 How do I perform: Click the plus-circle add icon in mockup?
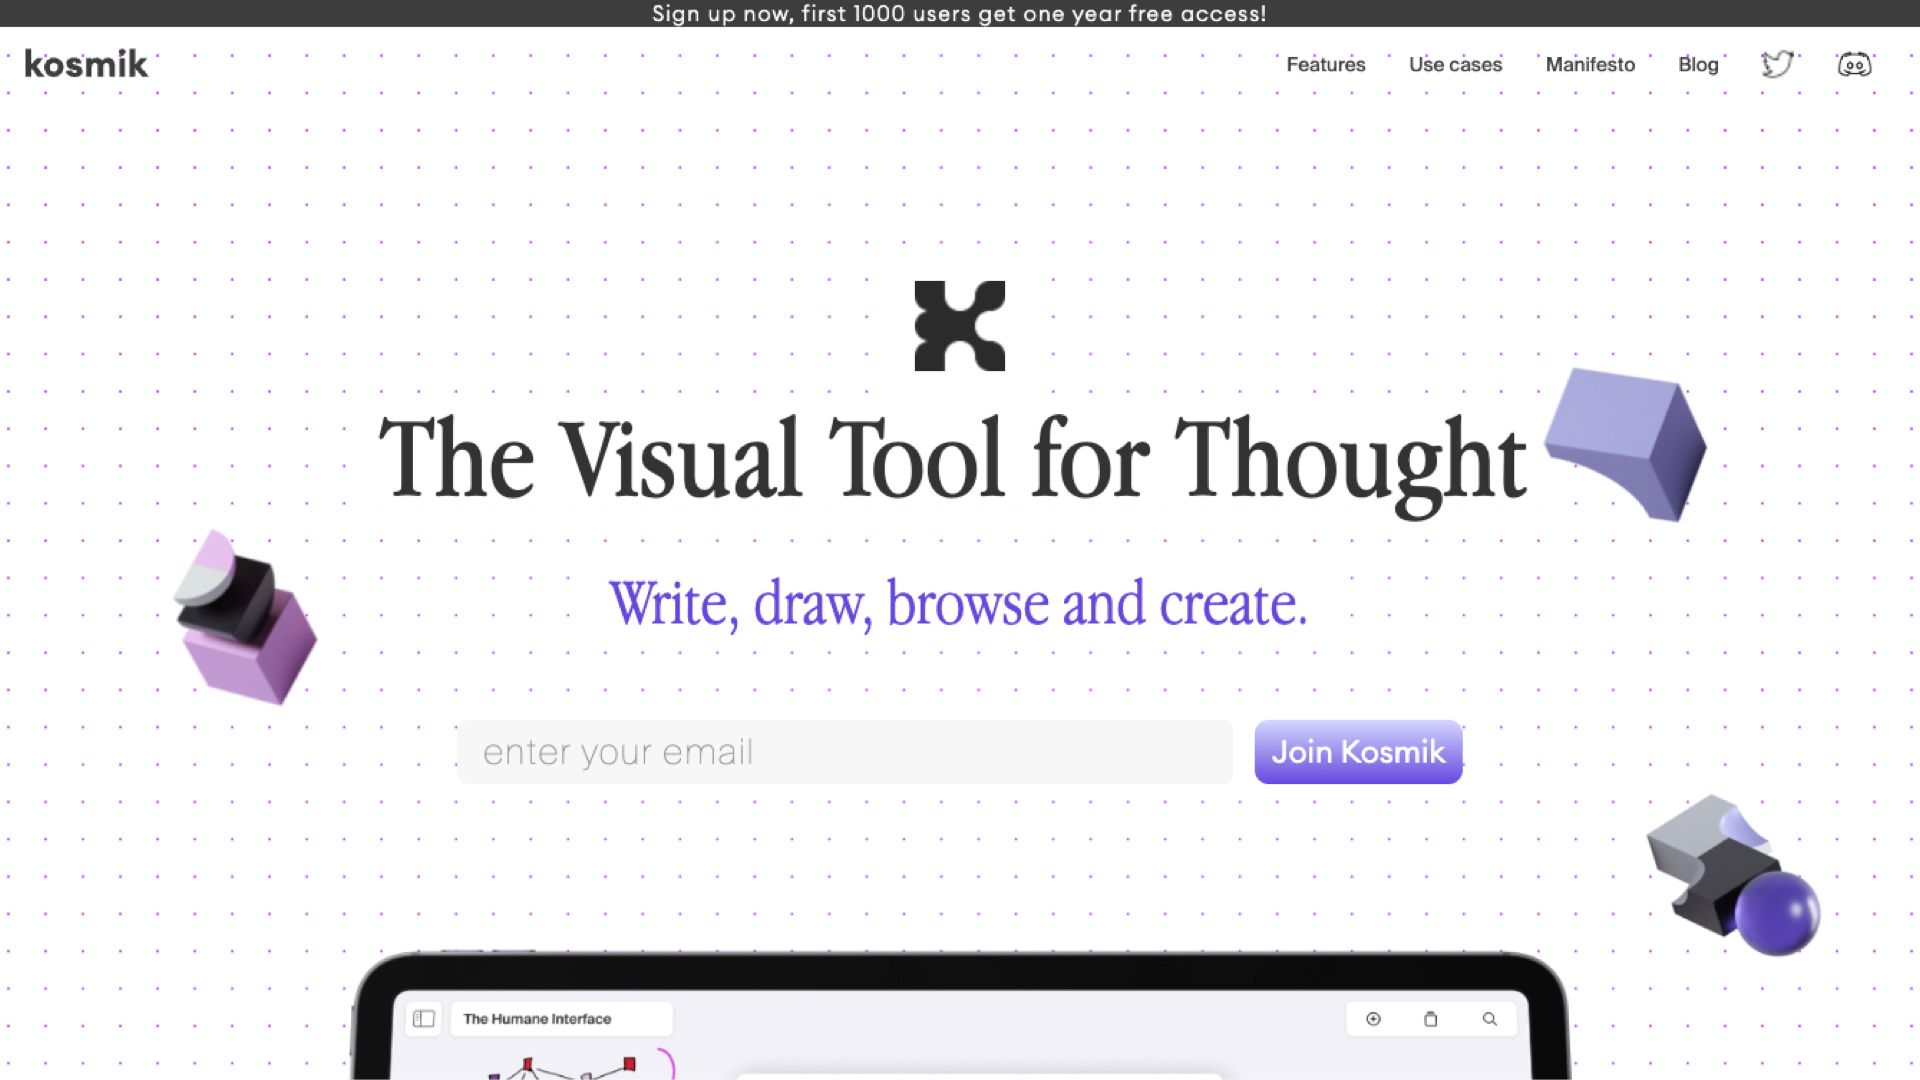pyautogui.click(x=1373, y=1019)
